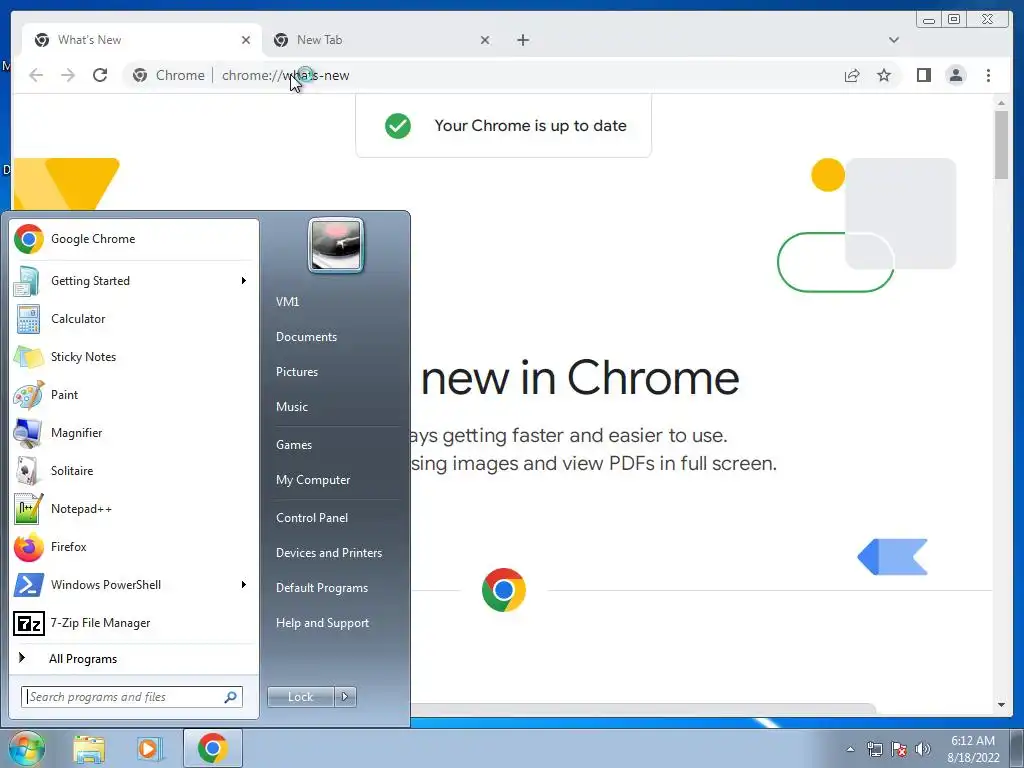
Task: Open the Sticky Notes icon
Action: (x=28, y=357)
